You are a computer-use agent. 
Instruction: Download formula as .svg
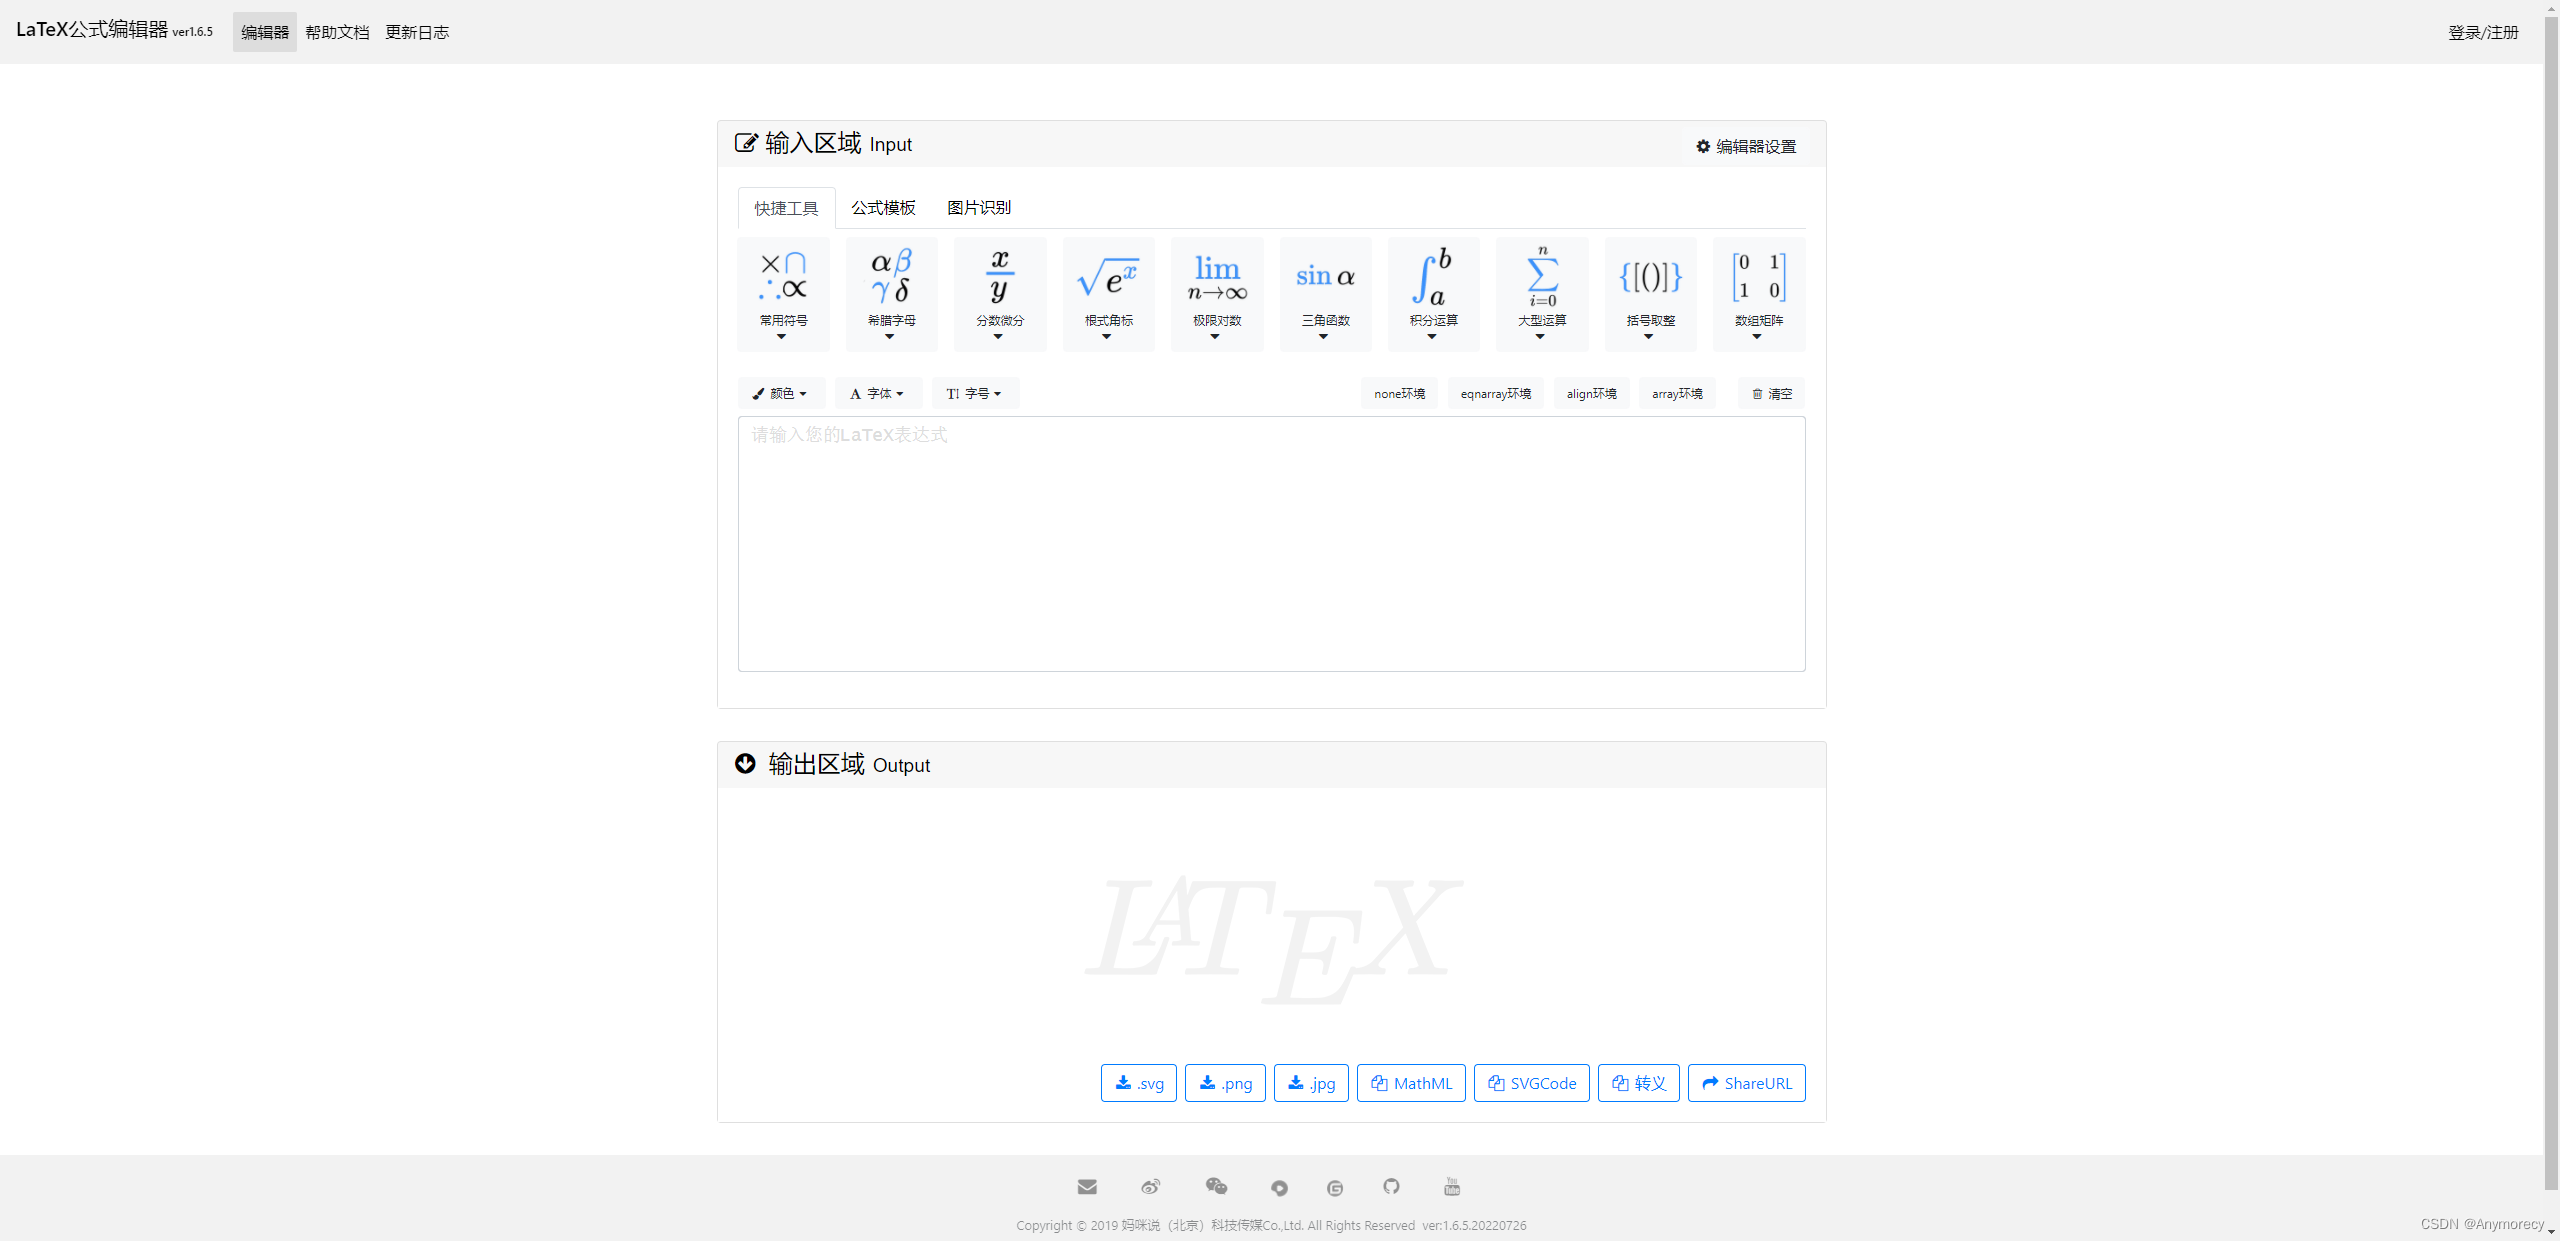click(1139, 1083)
